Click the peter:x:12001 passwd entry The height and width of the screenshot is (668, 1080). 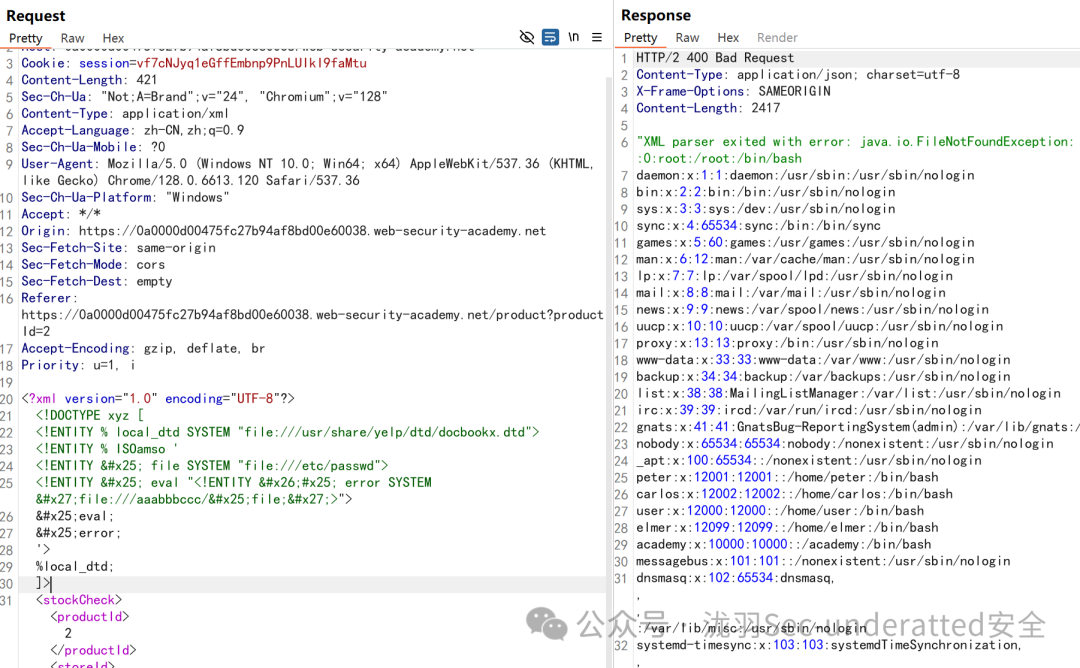787,477
